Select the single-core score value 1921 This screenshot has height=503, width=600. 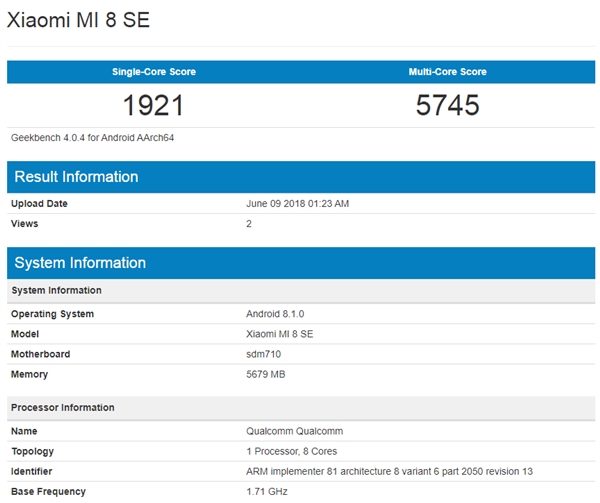pyautogui.click(x=154, y=105)
